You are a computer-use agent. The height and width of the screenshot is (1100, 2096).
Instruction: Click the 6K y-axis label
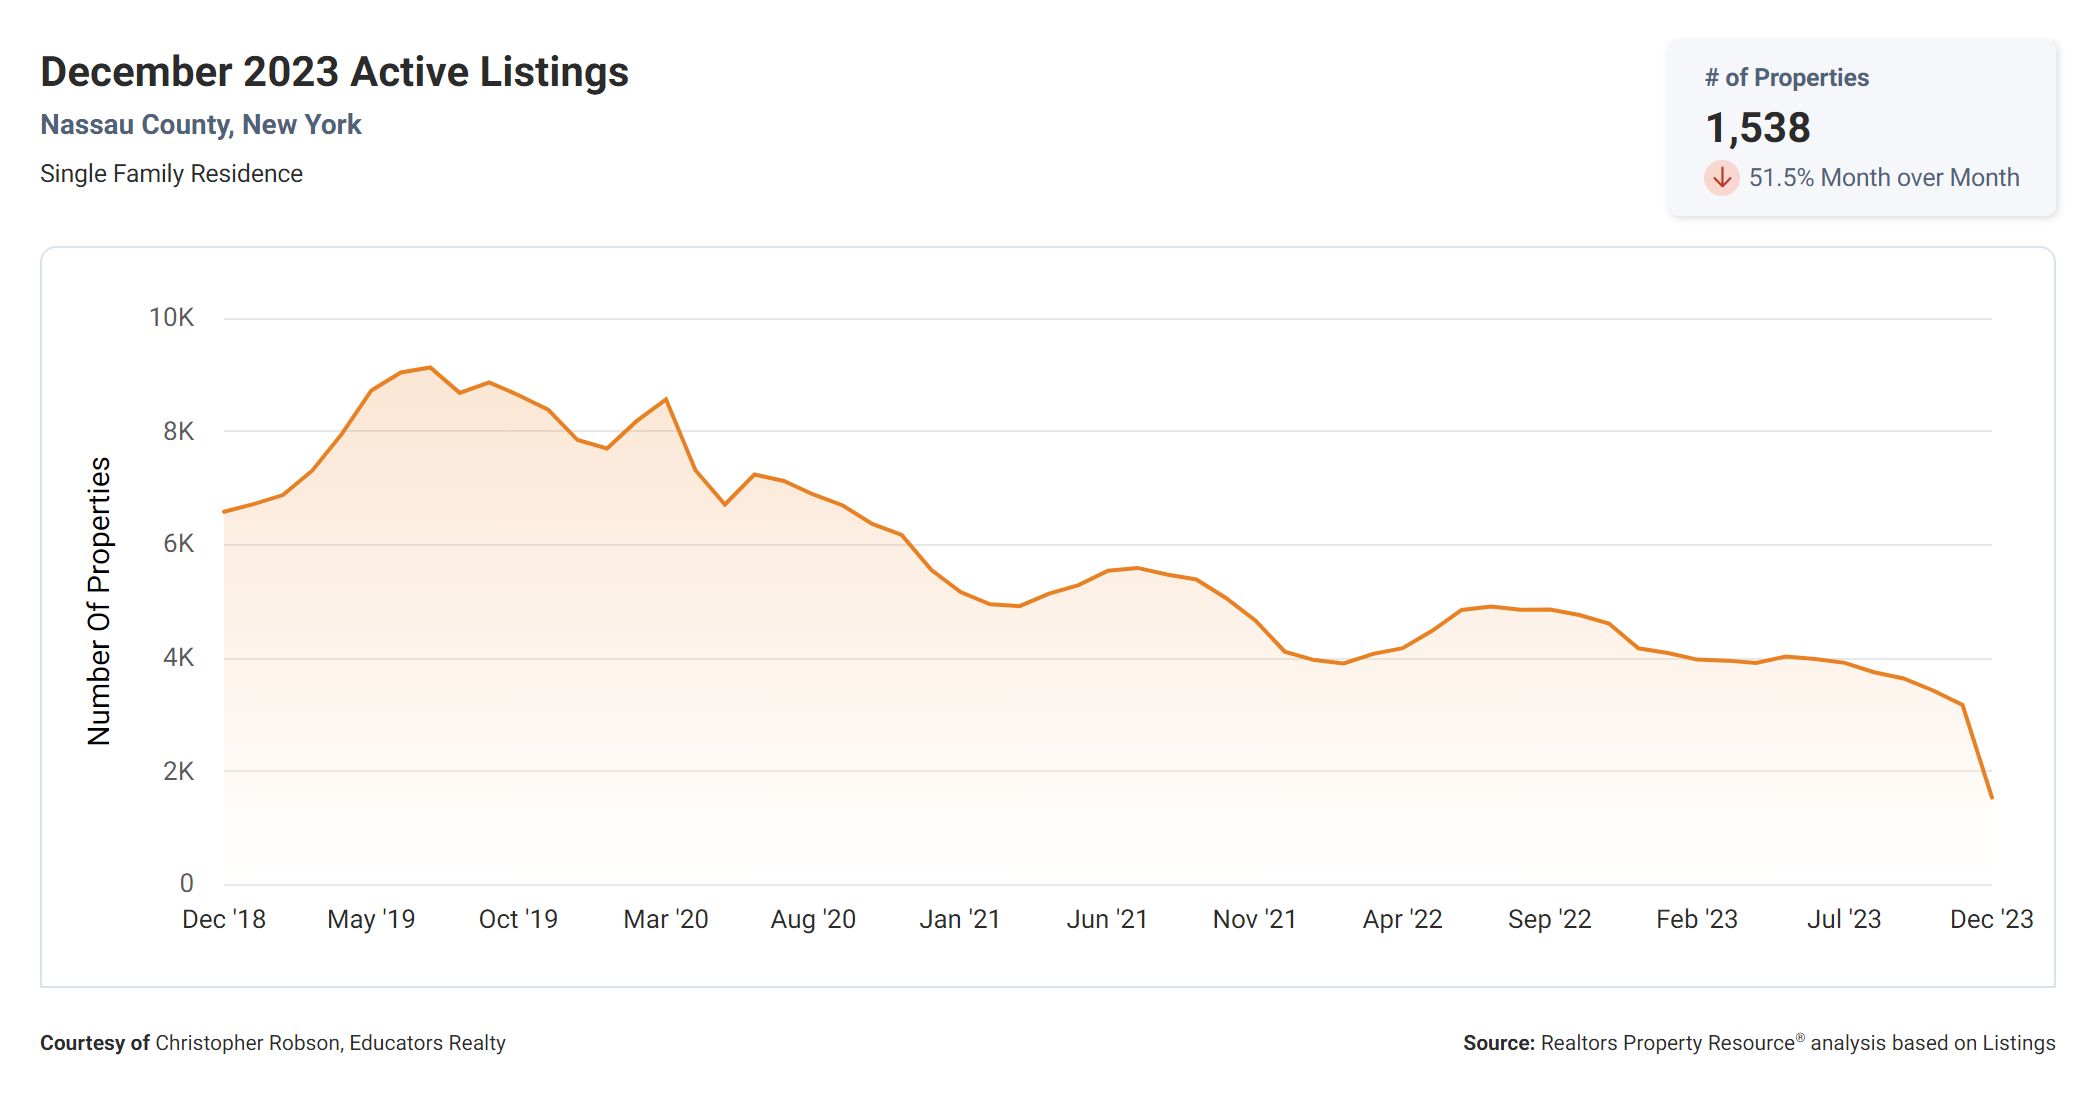click(x=178, y=544)
